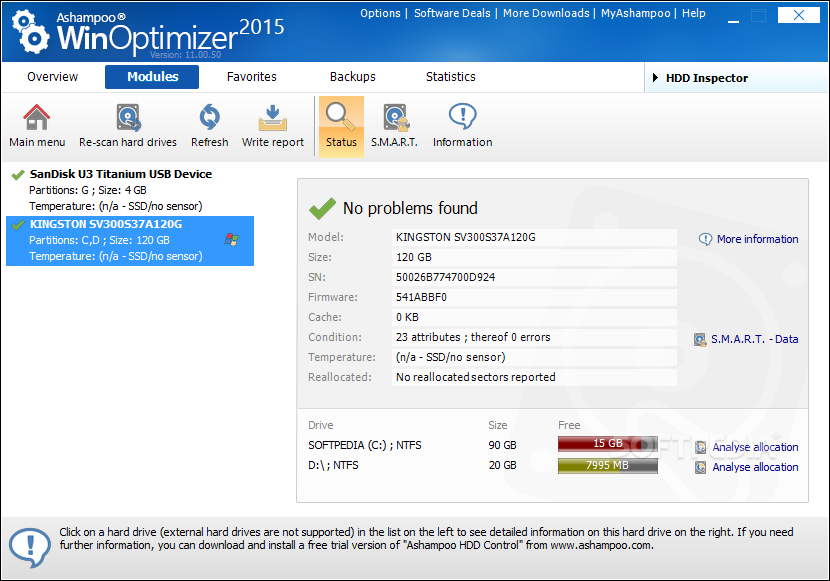Image resolution: width=830 pixels, height=581 pixels.
Task: Click the 20 GB size value
Action: 502,465
